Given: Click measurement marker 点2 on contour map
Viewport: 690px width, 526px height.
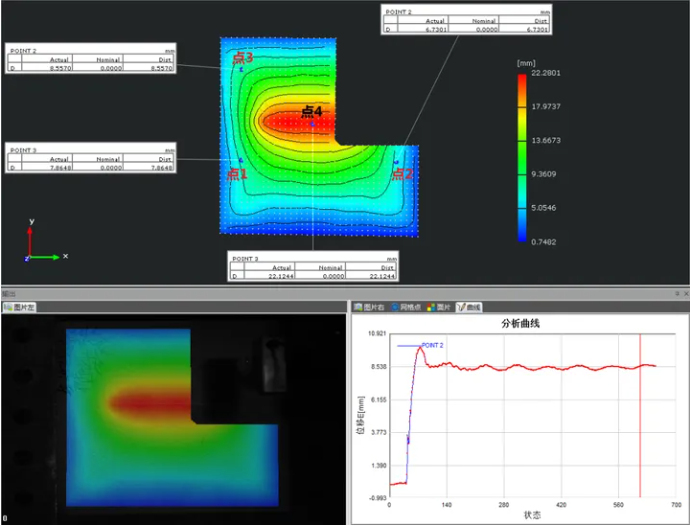Looking at the screenshot, I should coord(397,160).
